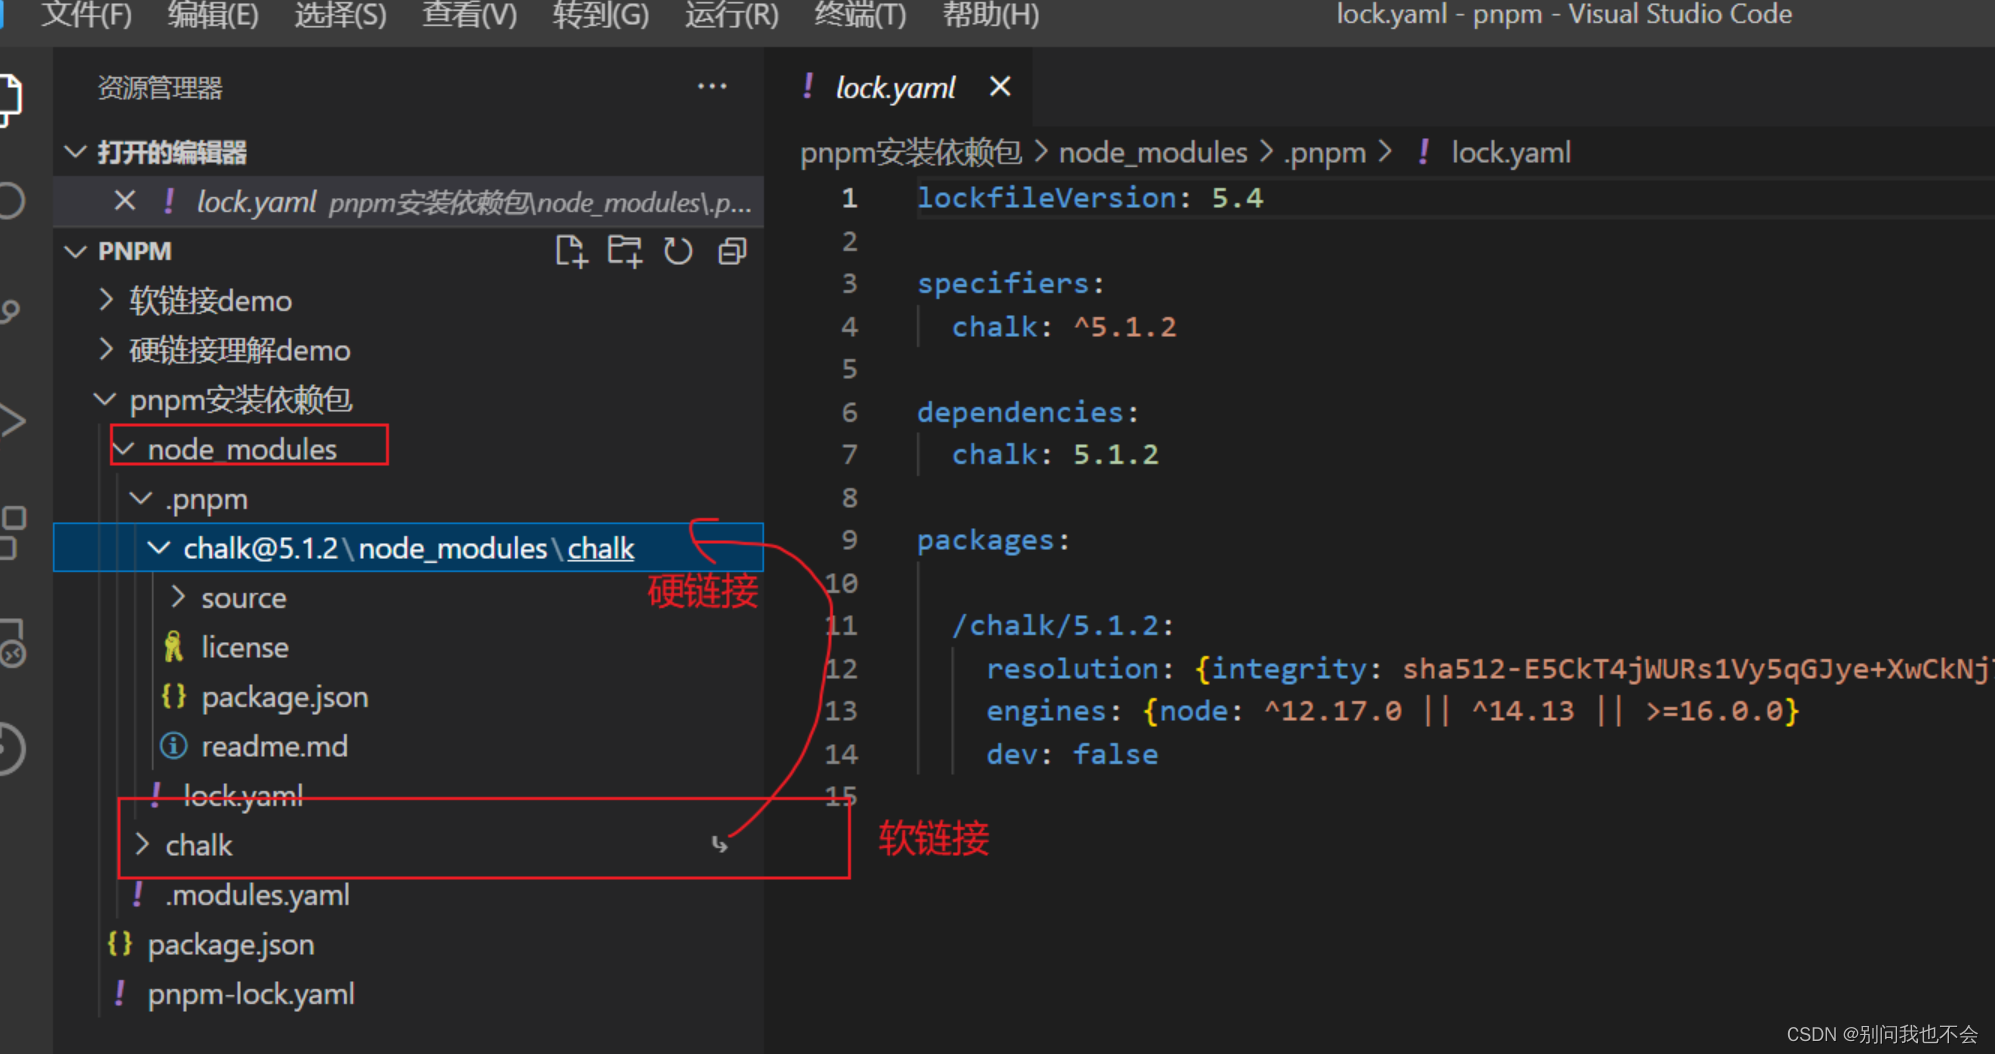Expand the 硬链接理解demo folder

[x=106, y=349]
